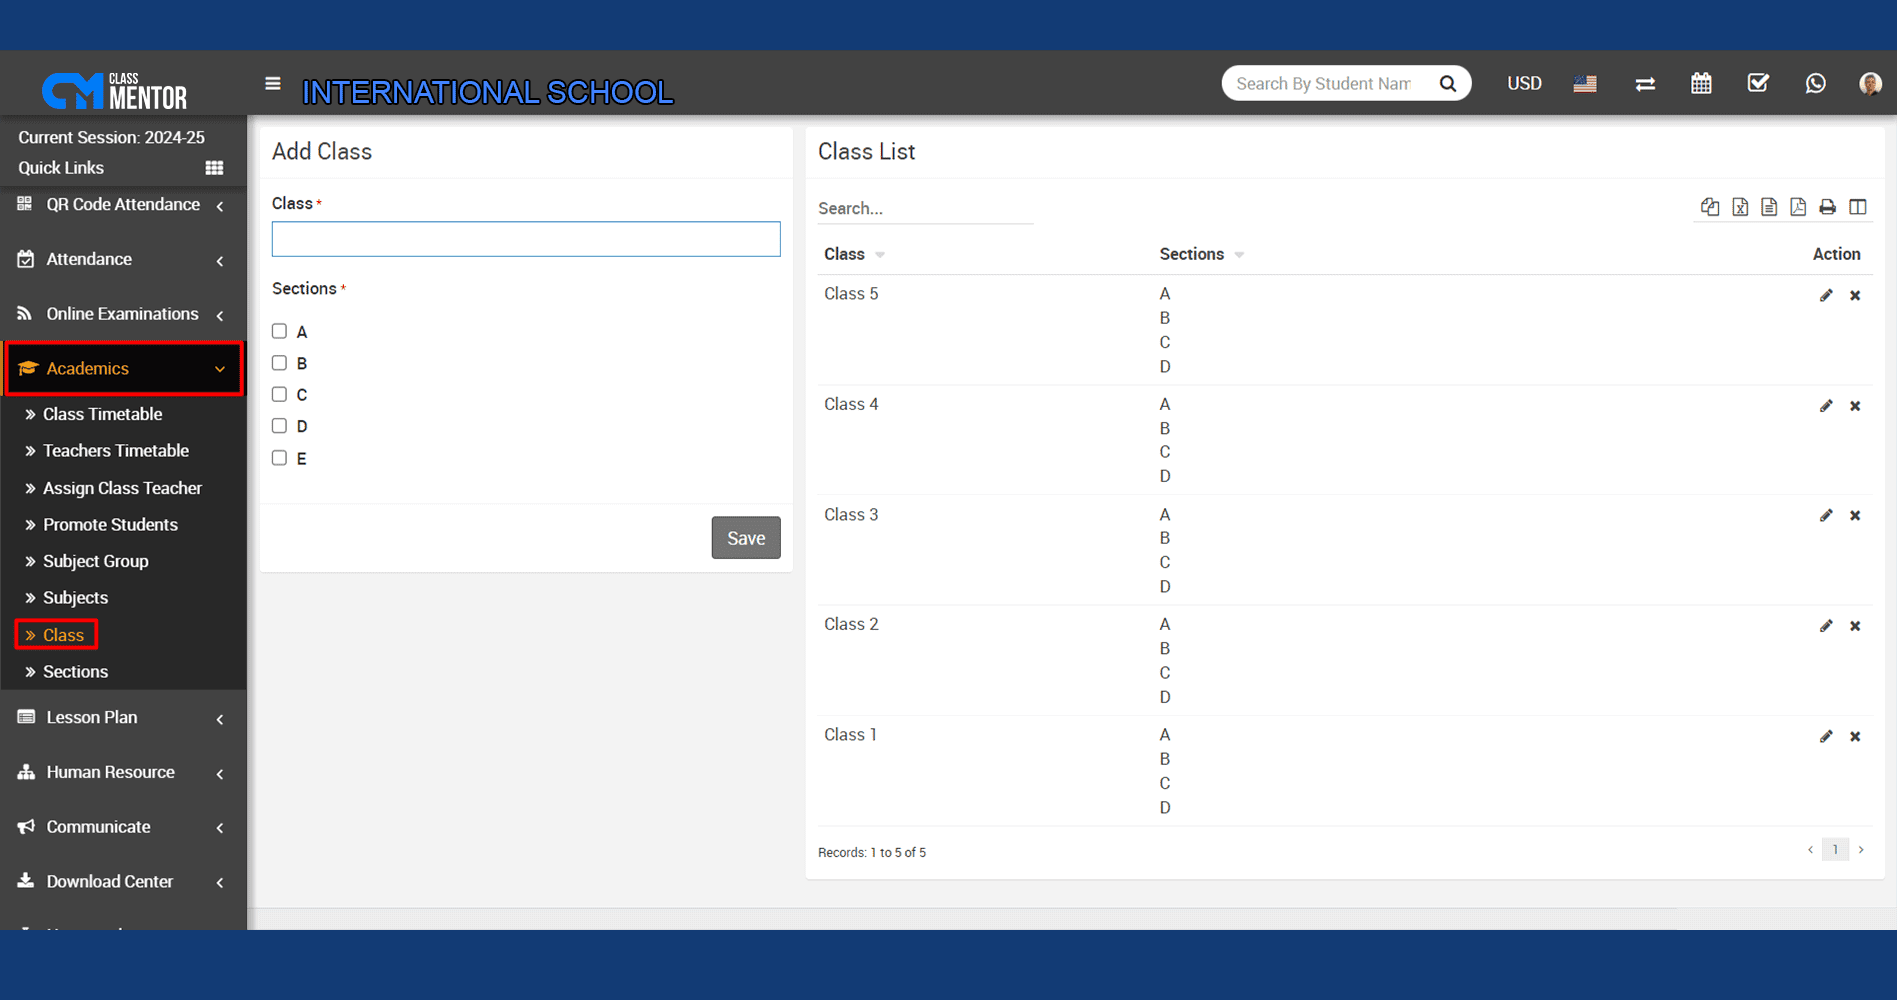Delete Class 4 with X icon
1897x1000 pixels.
(1855, 406)
